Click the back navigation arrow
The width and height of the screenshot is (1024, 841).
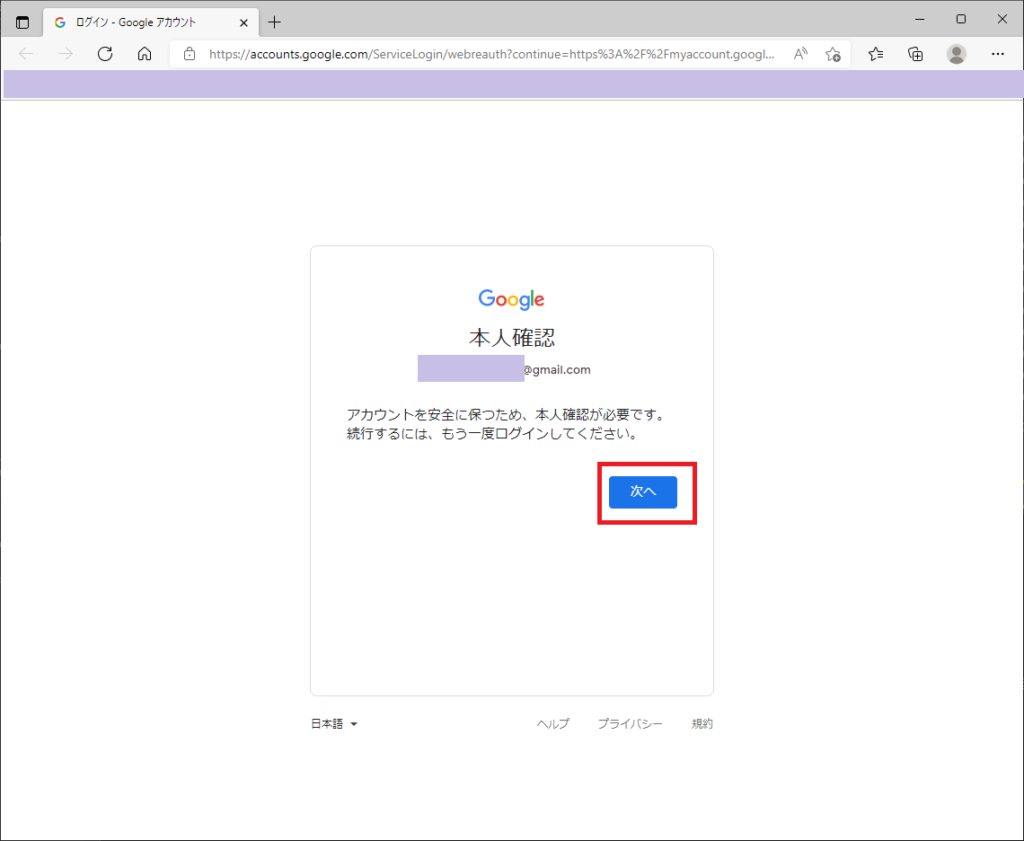(26, 54)
